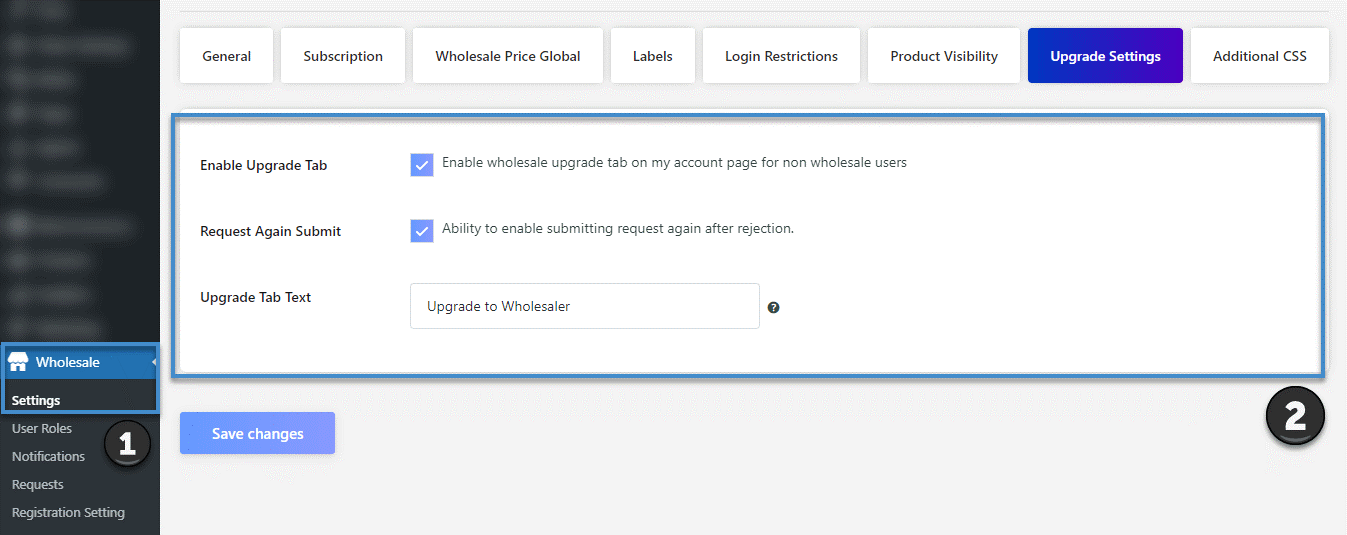Toggle the Enable Upgrade Tab checkbox
This screenshot has width=1347, height=535.
pos(421,164)
